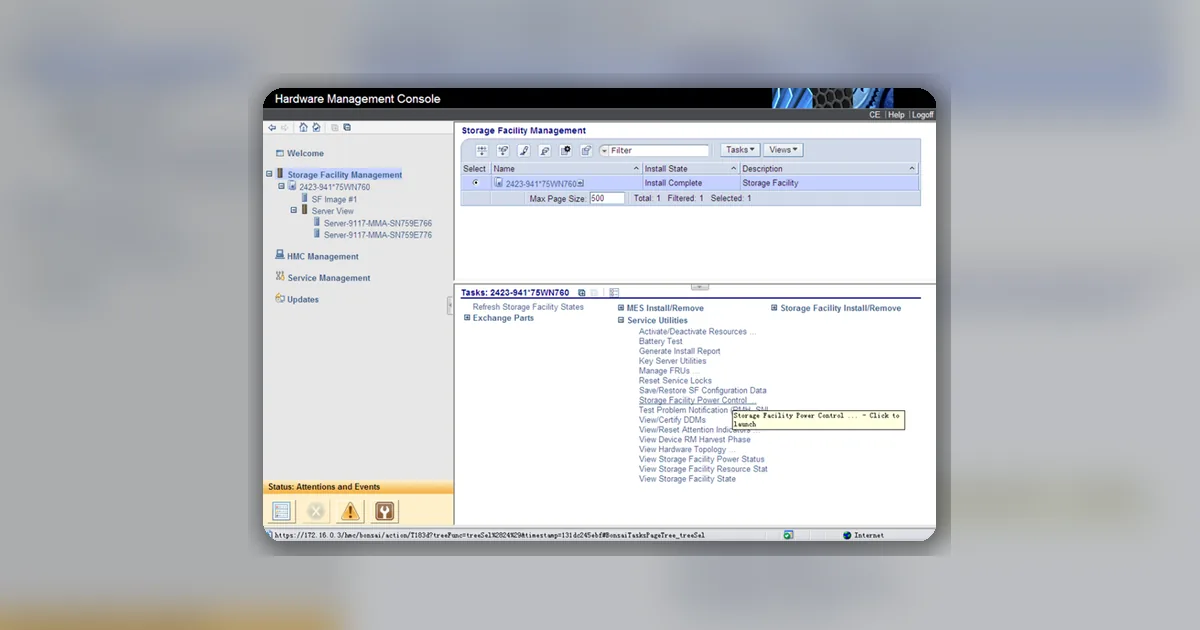1200x630 pixels.
Task: Click the yellow warning triangle attention icon
Action: [x=350, y=511]
